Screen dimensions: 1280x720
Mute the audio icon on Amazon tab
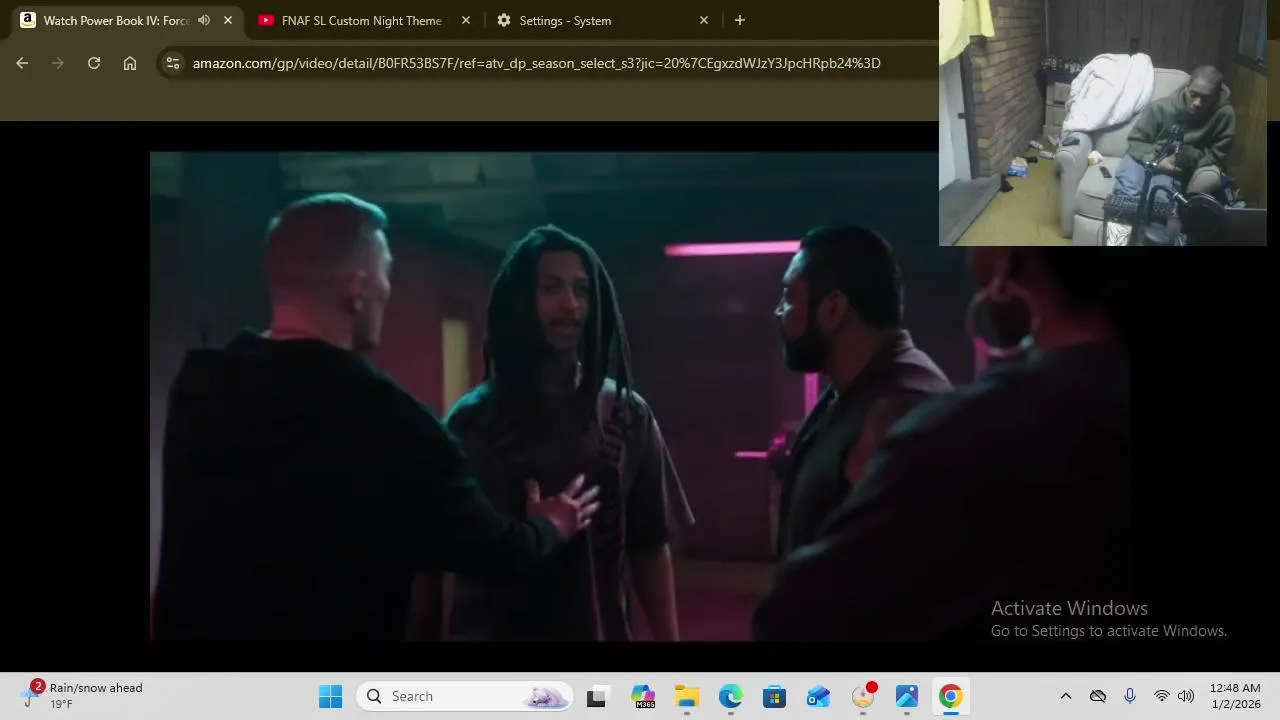coord(204,20)
